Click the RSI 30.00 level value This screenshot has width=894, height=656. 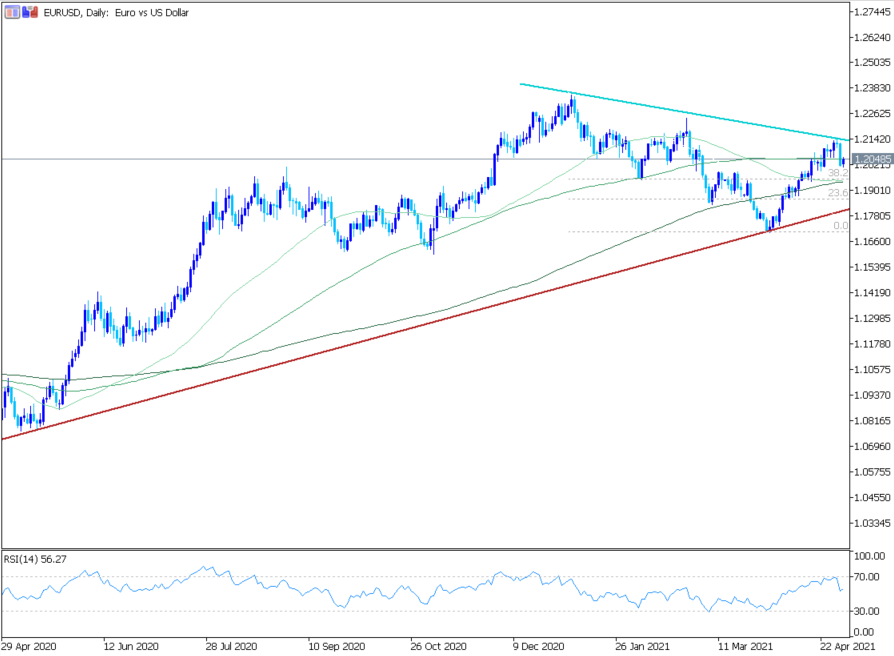pyautogui.click(x=867, y=611)
